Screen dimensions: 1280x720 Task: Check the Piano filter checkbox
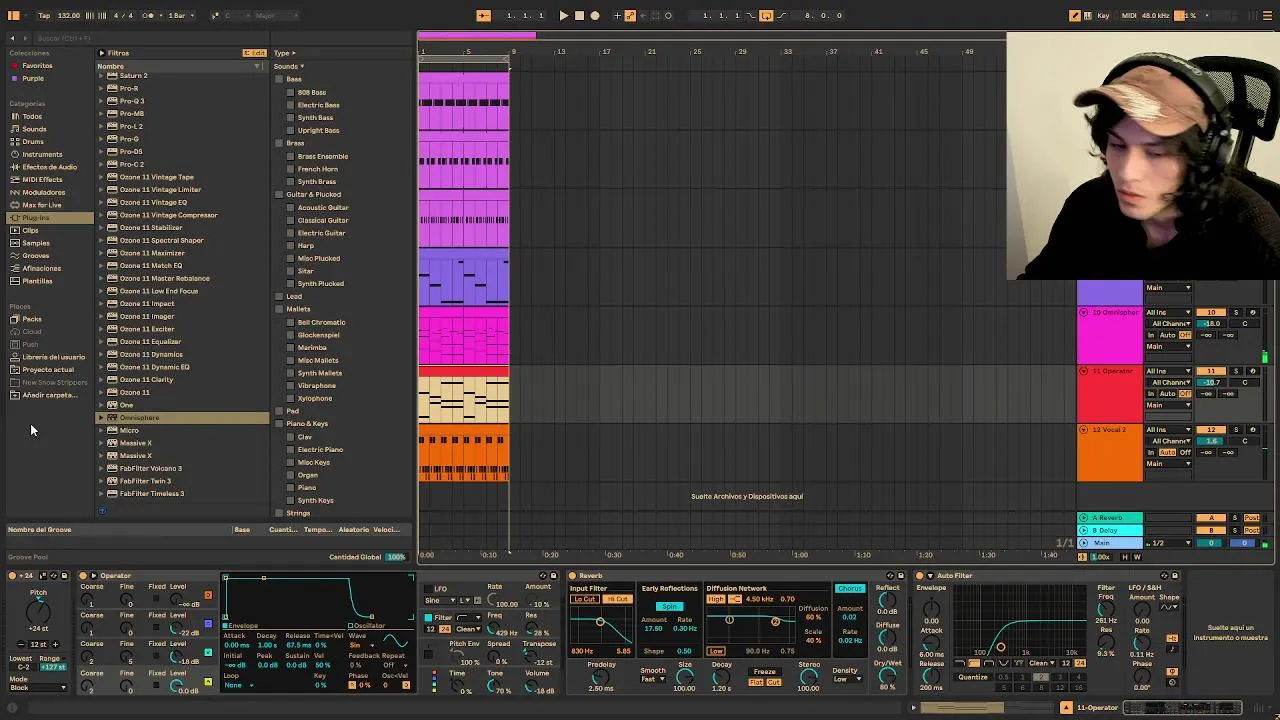pos(291,488)
